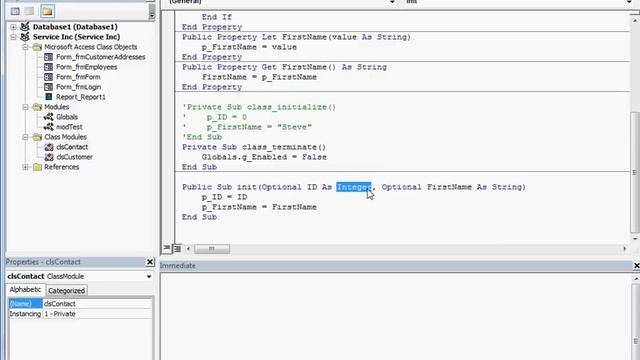Switch to Categorized properties tab
The height and width of the screenshot is (360, 640).
67,291
